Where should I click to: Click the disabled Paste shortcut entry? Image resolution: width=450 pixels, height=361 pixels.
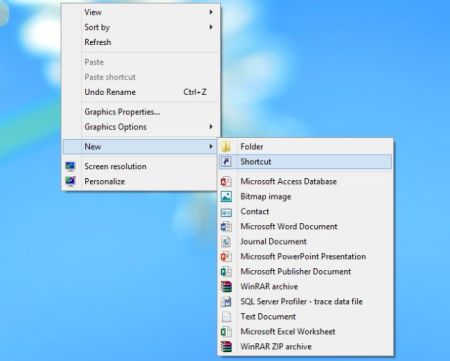(x=140, y=77)
